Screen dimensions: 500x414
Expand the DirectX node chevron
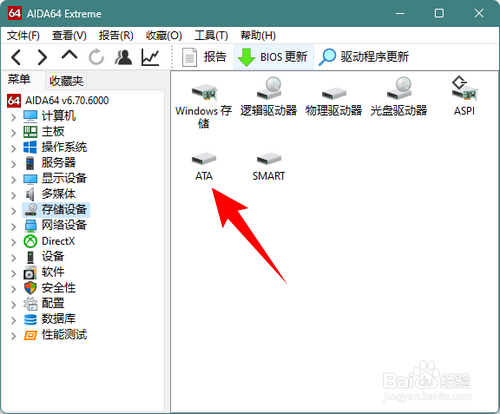click(13, 242)
